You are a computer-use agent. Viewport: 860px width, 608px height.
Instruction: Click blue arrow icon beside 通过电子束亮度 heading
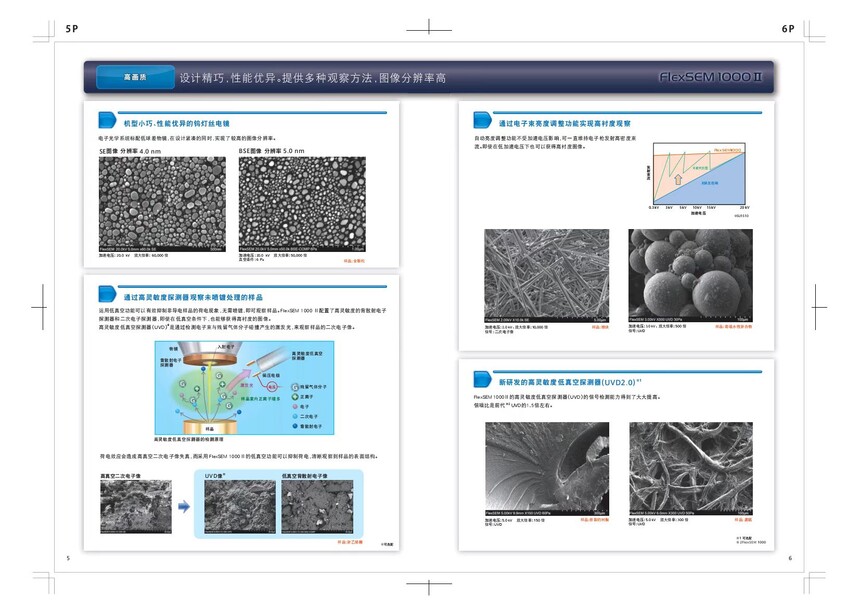482,120
